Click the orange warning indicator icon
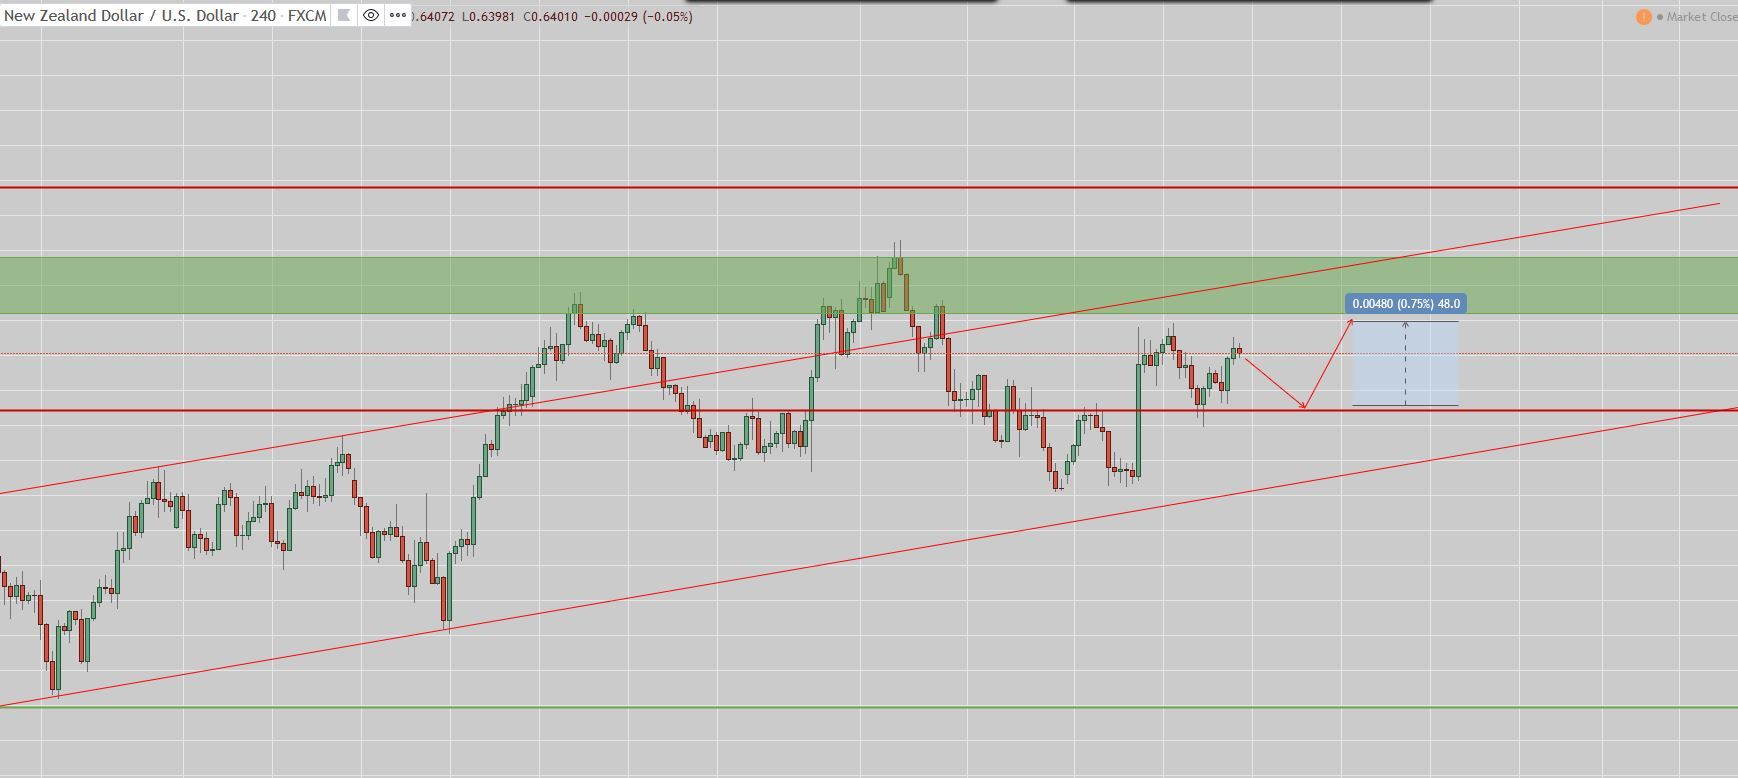The image size is (1738, 778). pos(1643,17)
